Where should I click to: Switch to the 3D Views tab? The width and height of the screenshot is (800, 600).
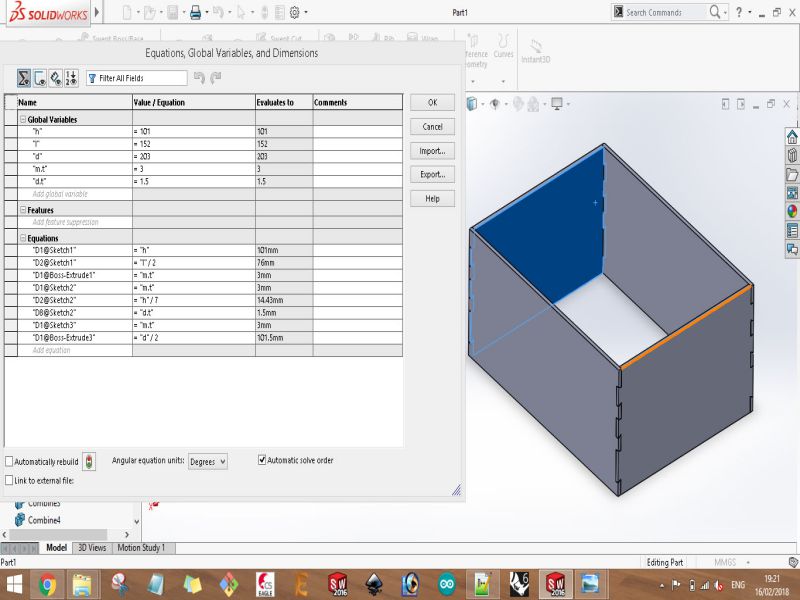(92, 547)
